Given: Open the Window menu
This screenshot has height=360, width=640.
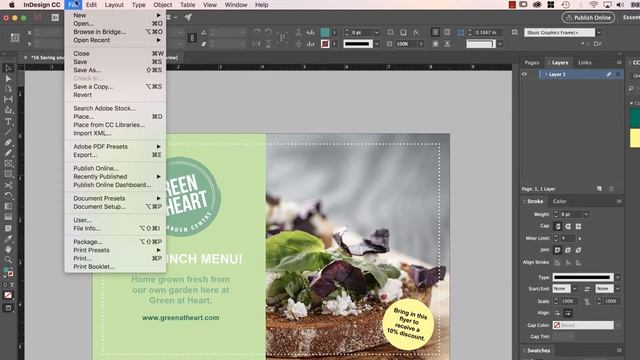Looking at the screenshot, I should coord(236,5).
